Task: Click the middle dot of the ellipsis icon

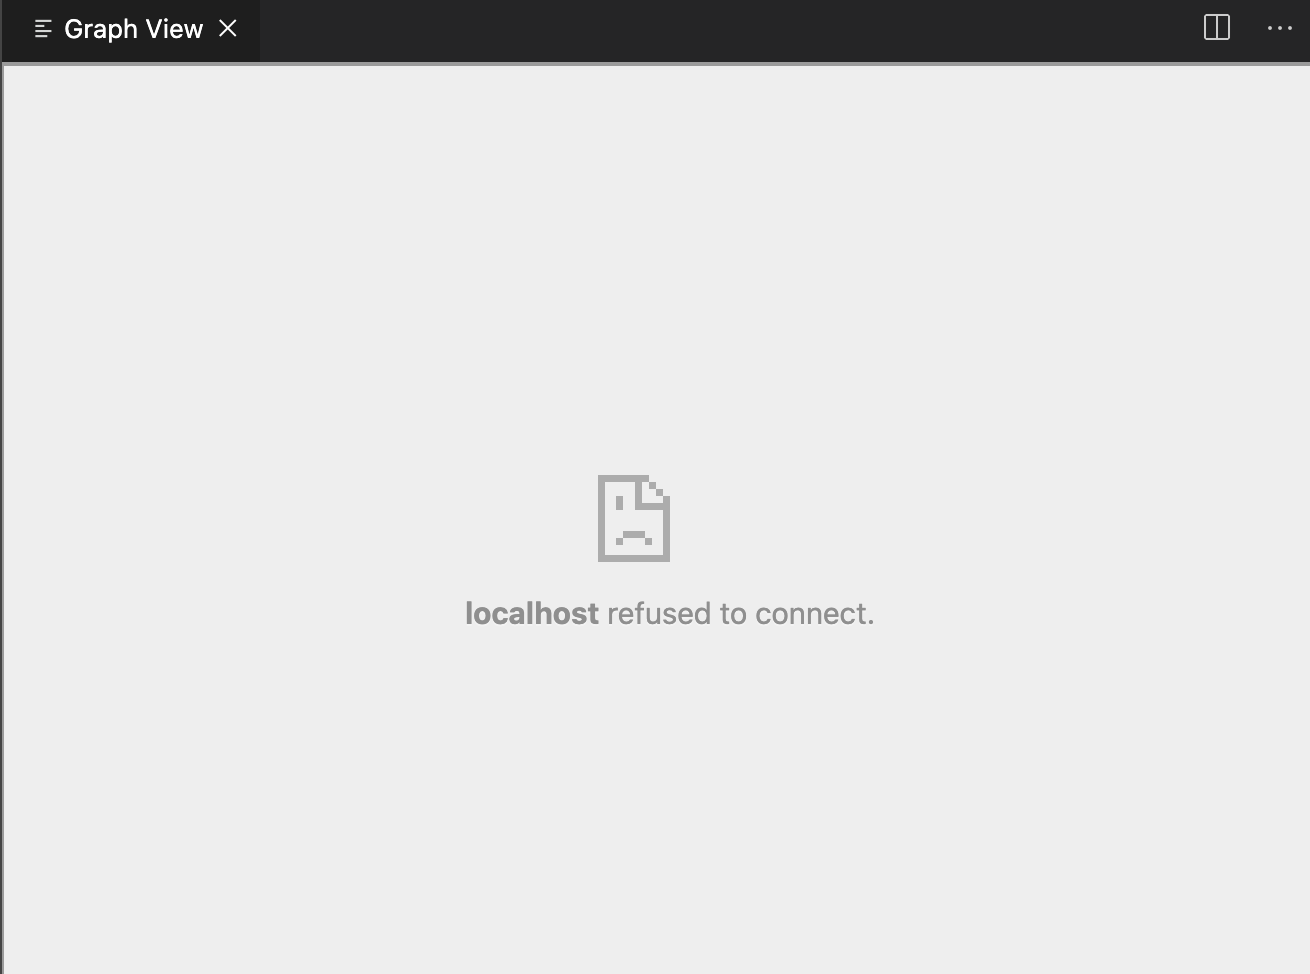Action: click(1280, 28)
